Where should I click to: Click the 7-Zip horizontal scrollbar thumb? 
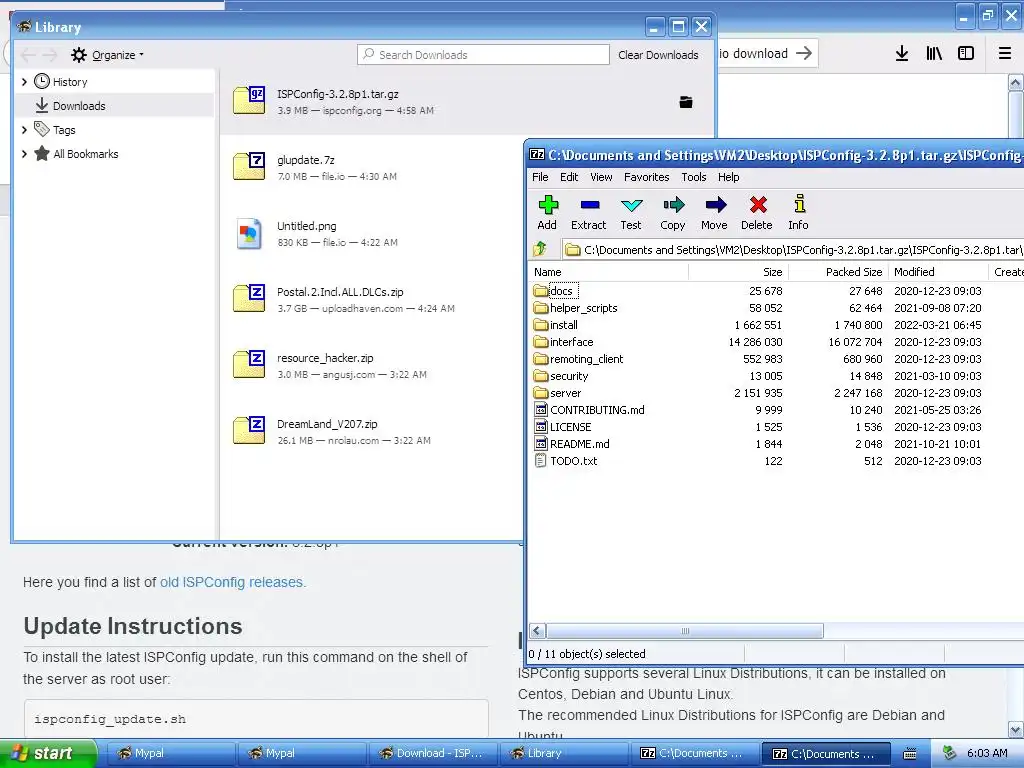click(685, 631)
